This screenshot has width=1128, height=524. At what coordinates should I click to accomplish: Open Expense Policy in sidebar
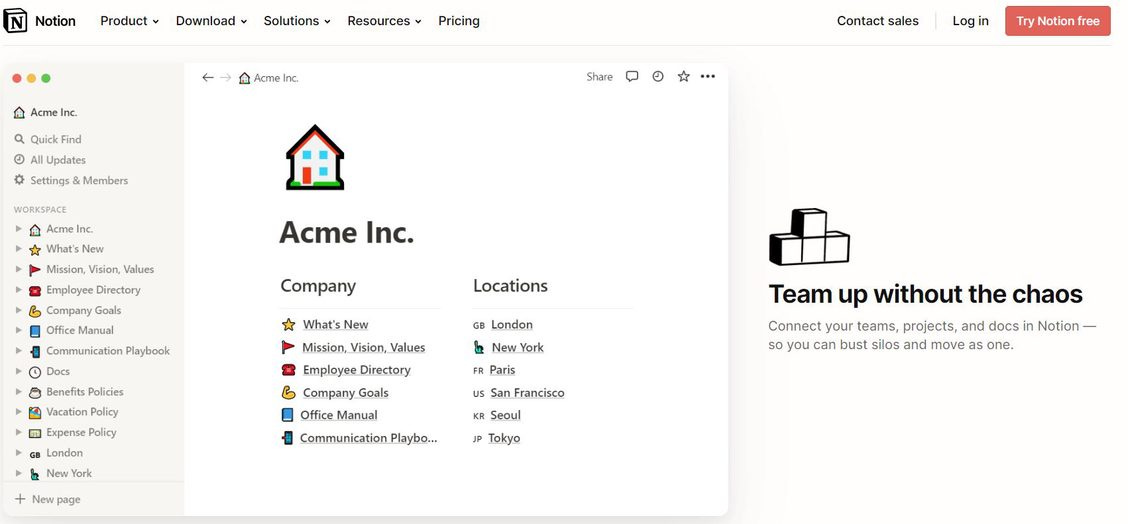pyautogui.click(x=81, y=433)
